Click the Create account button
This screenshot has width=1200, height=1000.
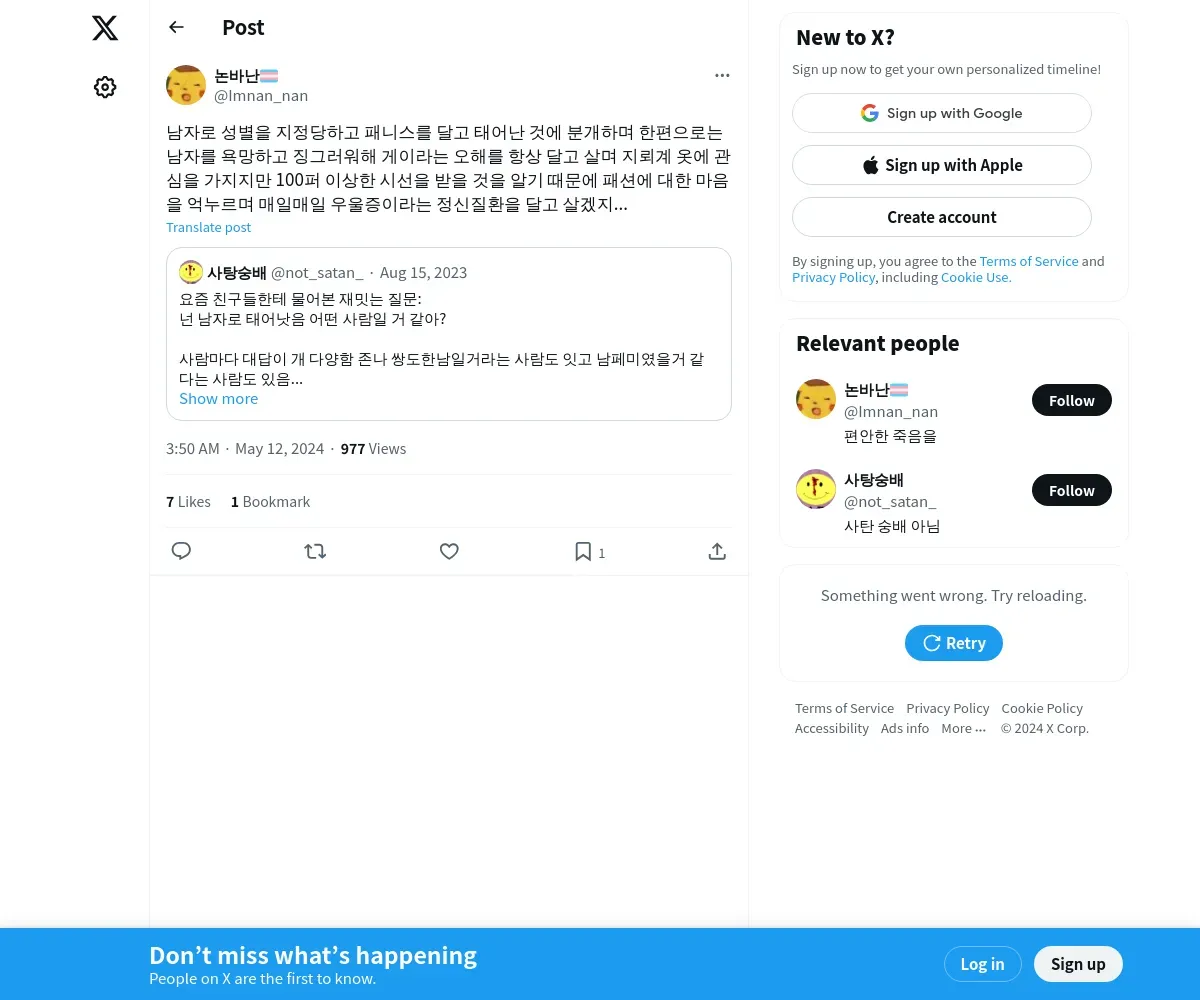click(942, 217)
